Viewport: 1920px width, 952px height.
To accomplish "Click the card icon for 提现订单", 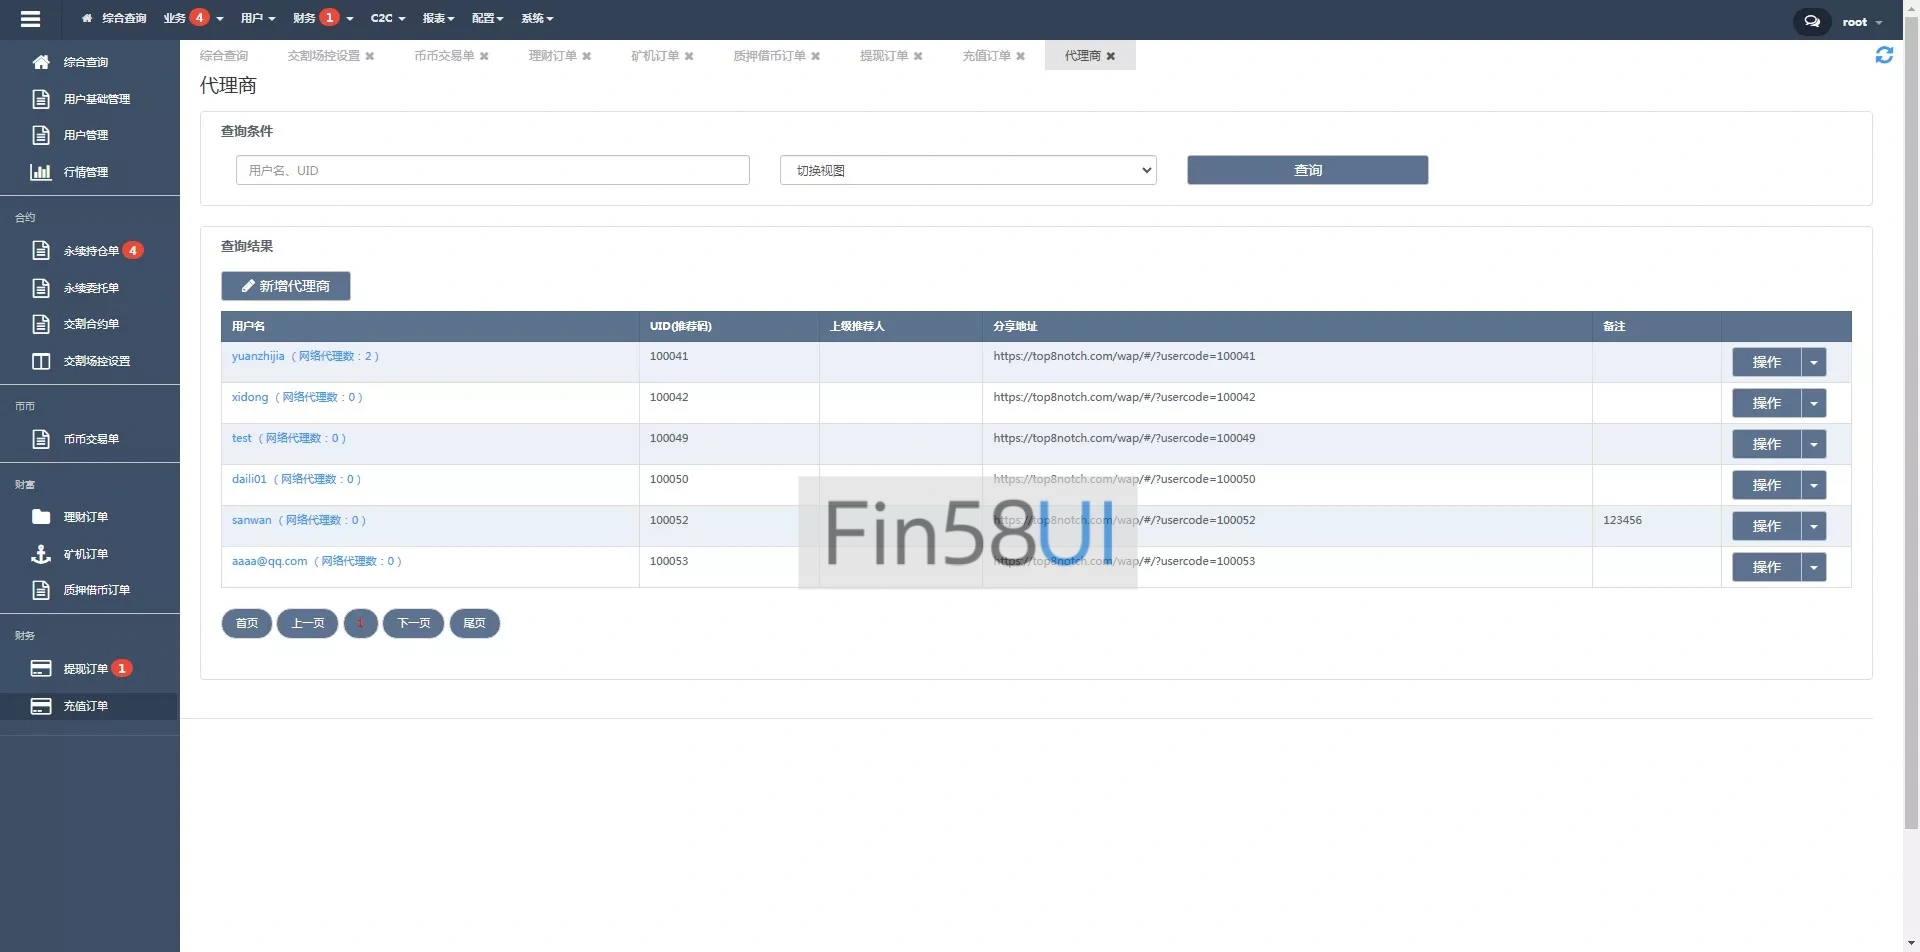I will pos(41,669).
